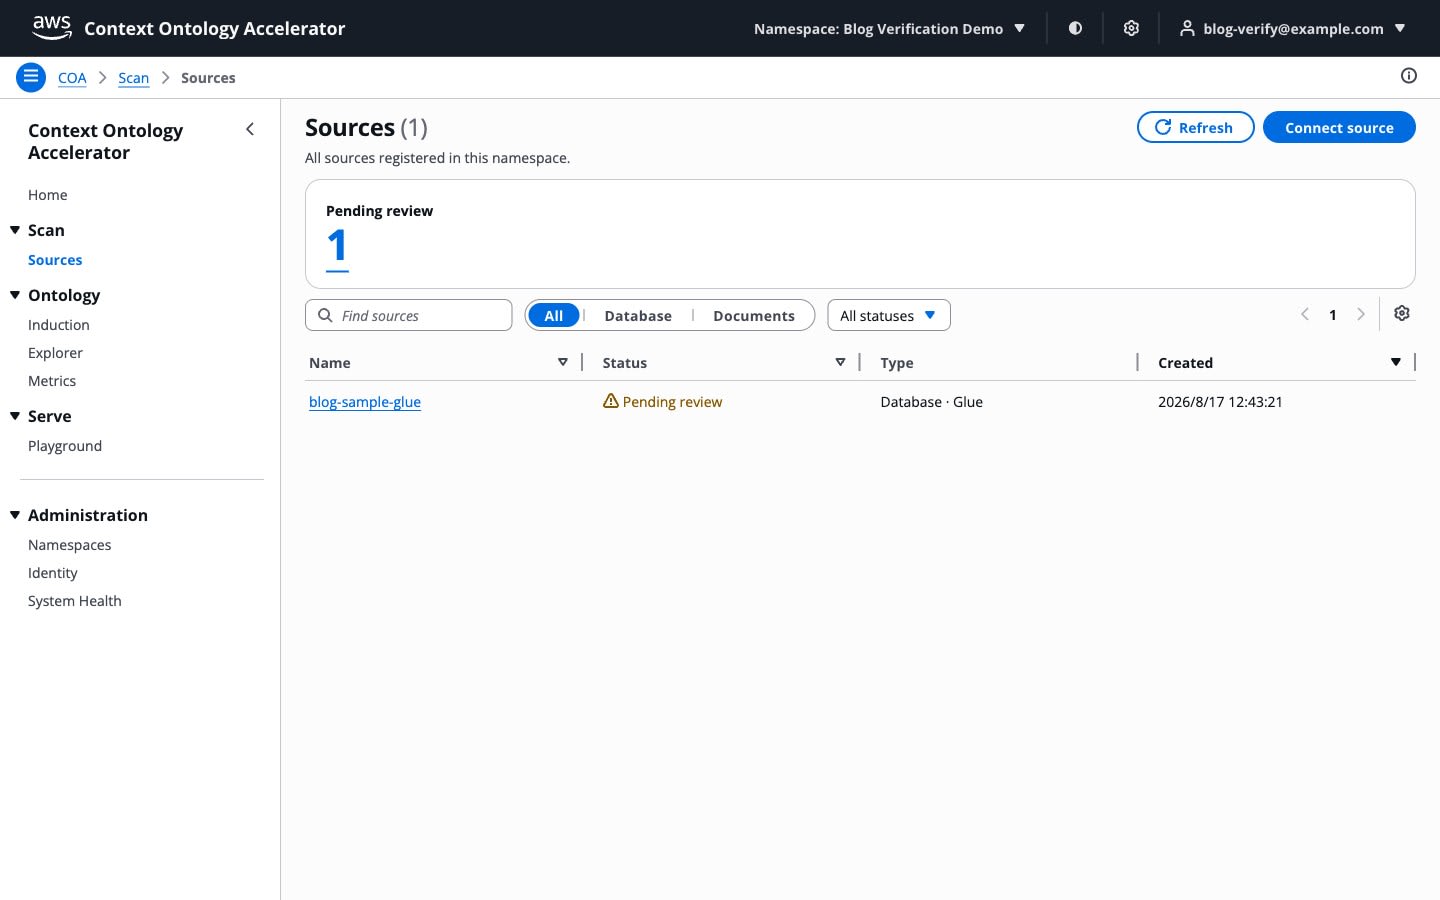Go to Home in sidebar
This screenshot has width=1440, height=900.
[48, 195]
